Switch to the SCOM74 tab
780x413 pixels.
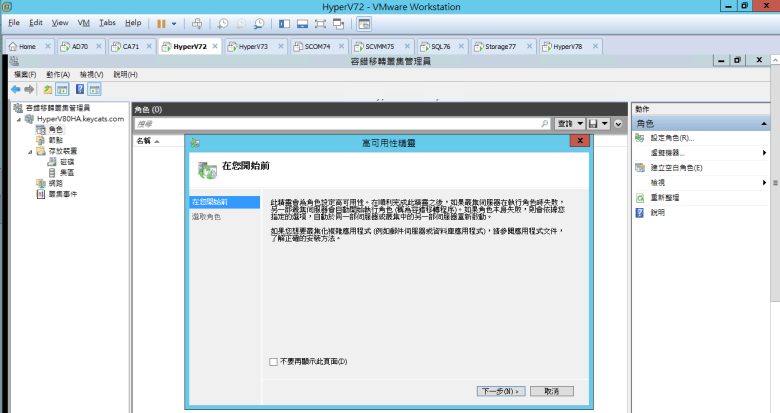point(318,46)
